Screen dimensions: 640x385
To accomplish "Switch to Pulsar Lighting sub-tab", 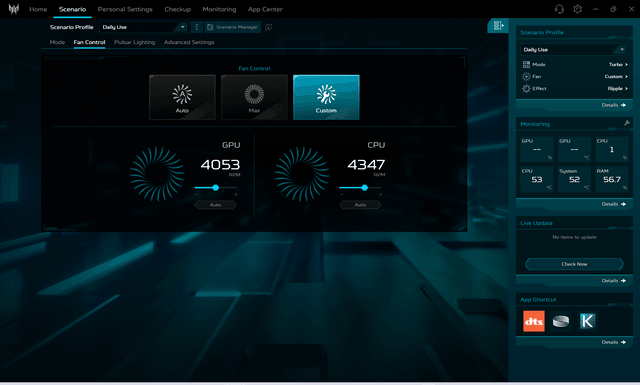I will coord(135,42).
